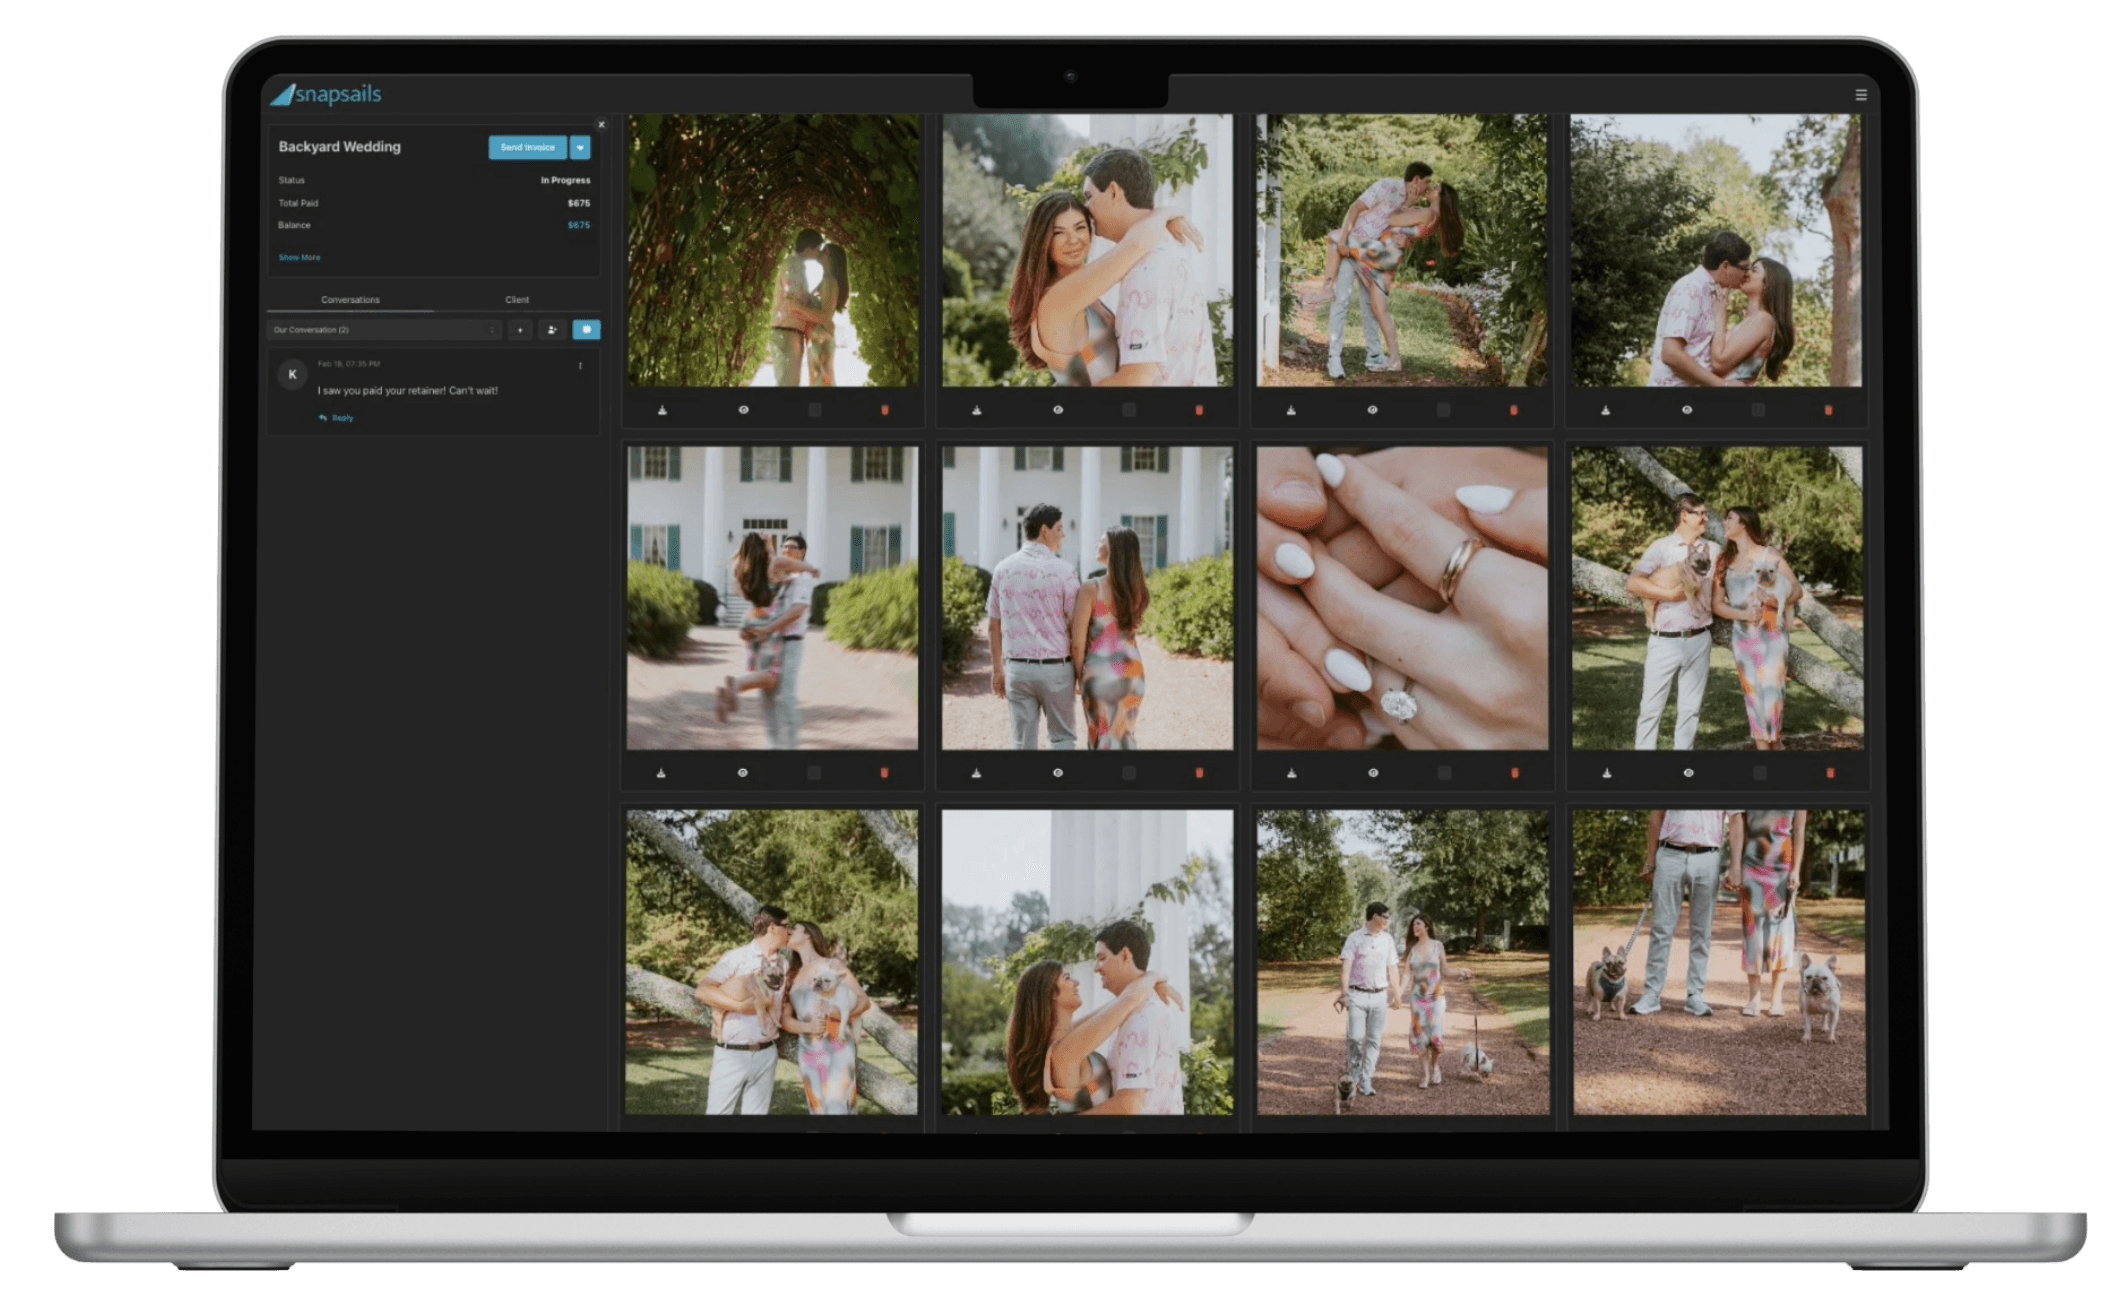Expand the Send Invoice dropdown arrow
This screenshot has width=2126, height=1316.
(x=580, y=148)
